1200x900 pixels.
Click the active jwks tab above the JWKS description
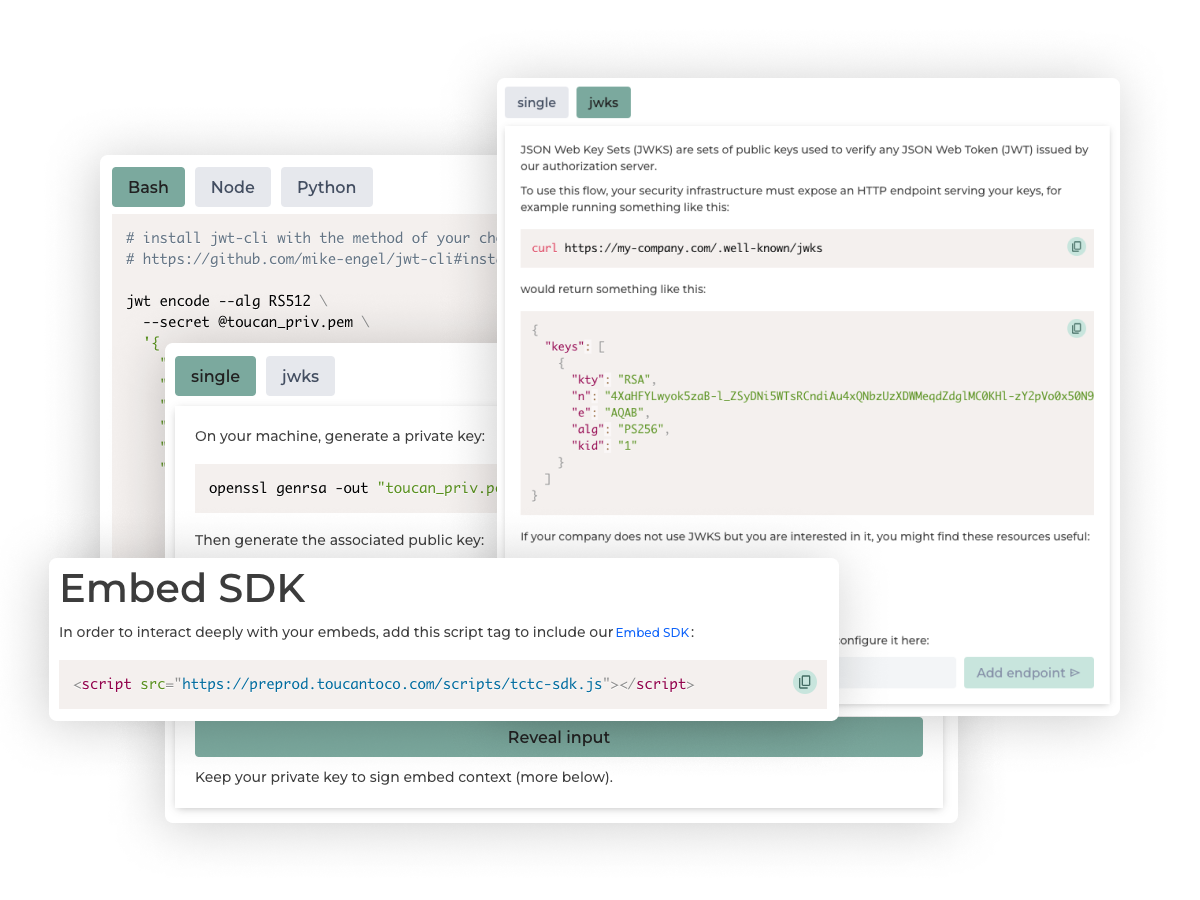tap(603, 103)
